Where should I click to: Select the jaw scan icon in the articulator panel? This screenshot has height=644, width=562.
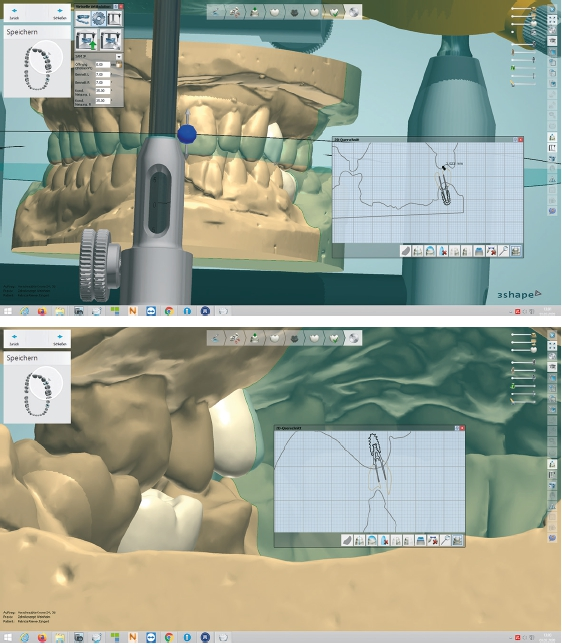coord(83,19)
